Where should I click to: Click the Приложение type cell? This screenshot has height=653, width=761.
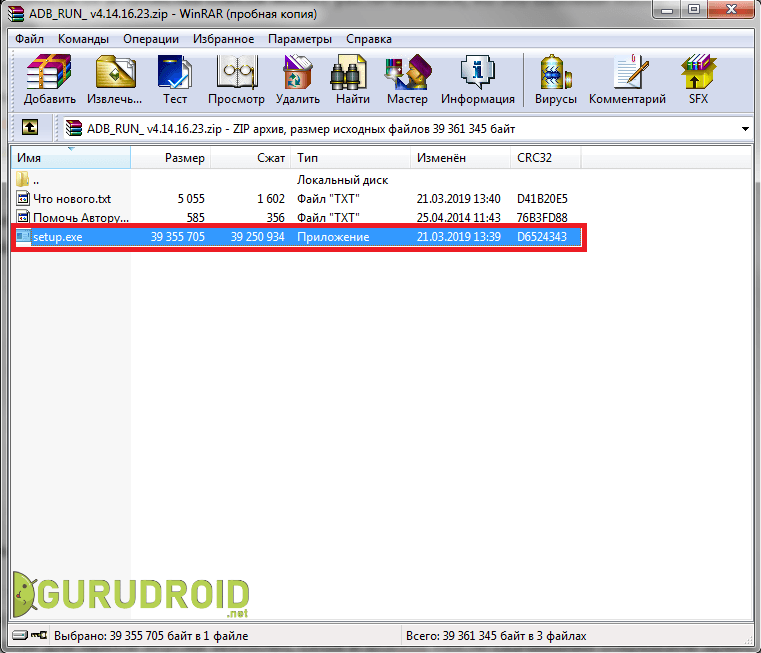coord(333,237)
